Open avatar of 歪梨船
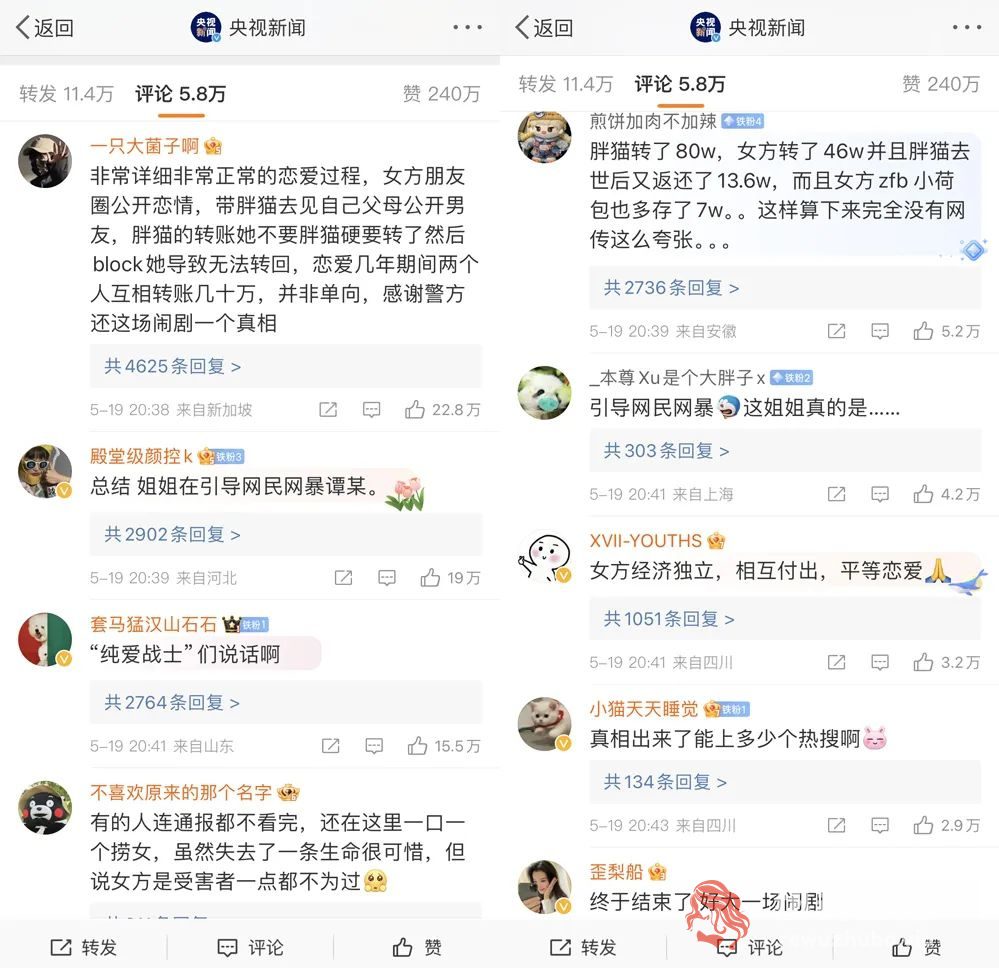 (x=544, y=887)
